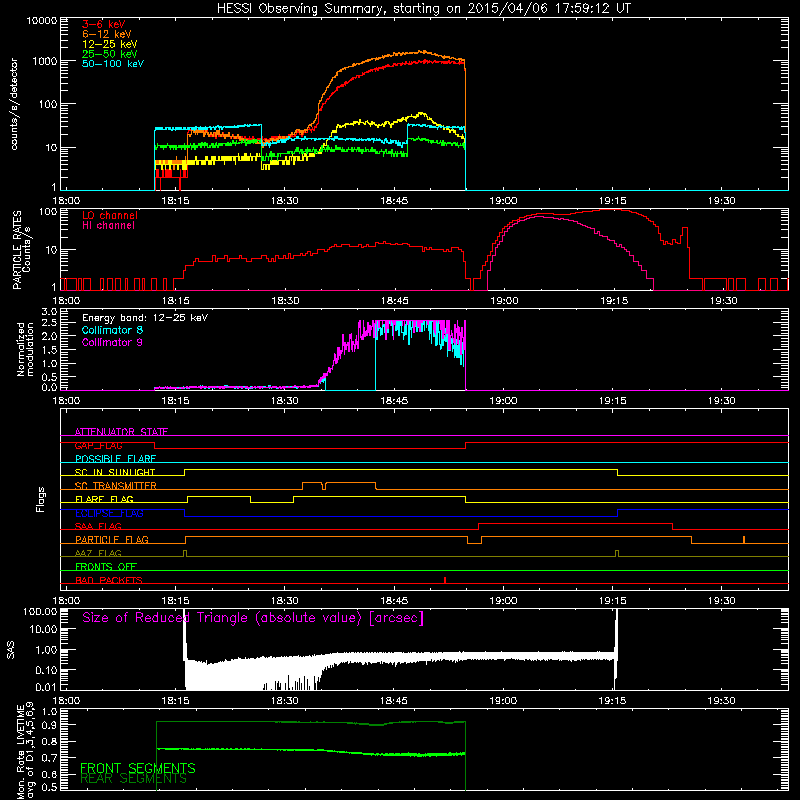
Task: Click the POSSIBLE_FLARE flag label
Action: tap(115, 459)
